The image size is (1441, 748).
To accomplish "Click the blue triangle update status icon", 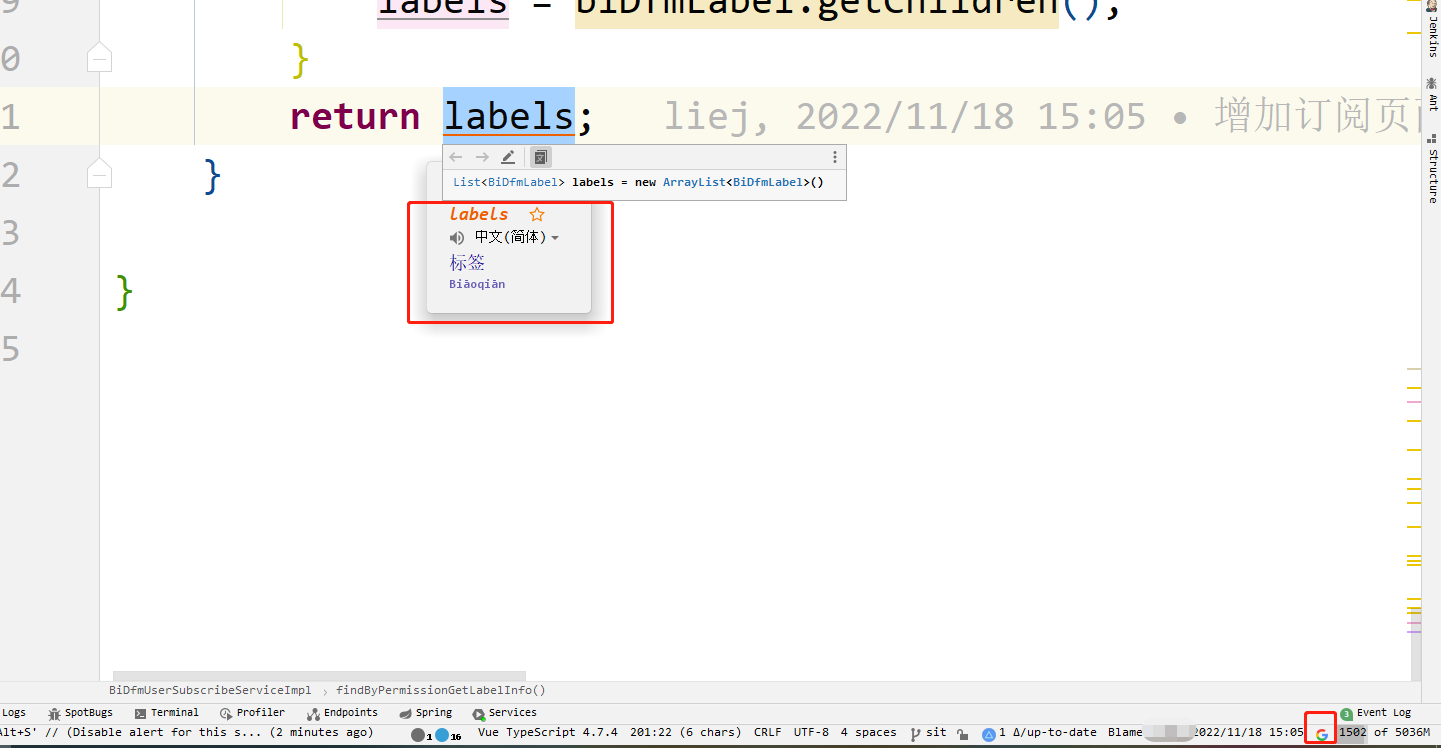I will 989,734.
